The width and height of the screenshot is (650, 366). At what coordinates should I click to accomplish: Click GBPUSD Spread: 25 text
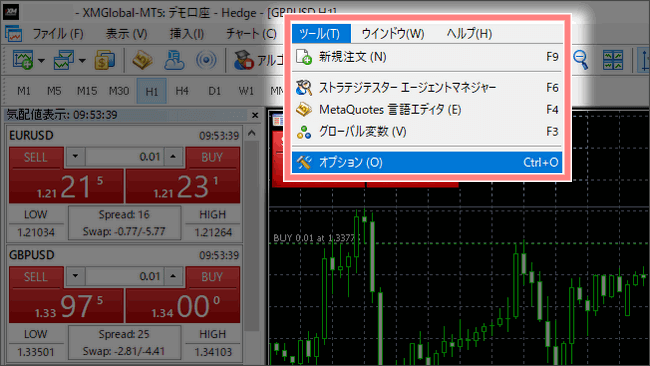pyautogui.click(x=124, y=334)
